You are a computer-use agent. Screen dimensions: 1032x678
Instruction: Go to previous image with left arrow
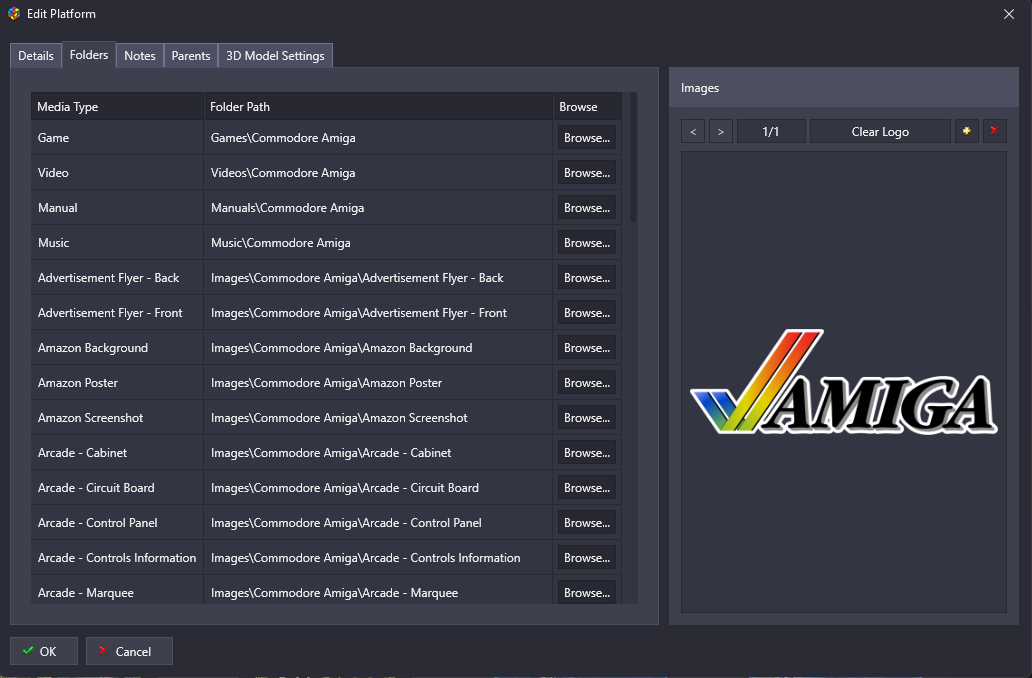pos(693,131)
